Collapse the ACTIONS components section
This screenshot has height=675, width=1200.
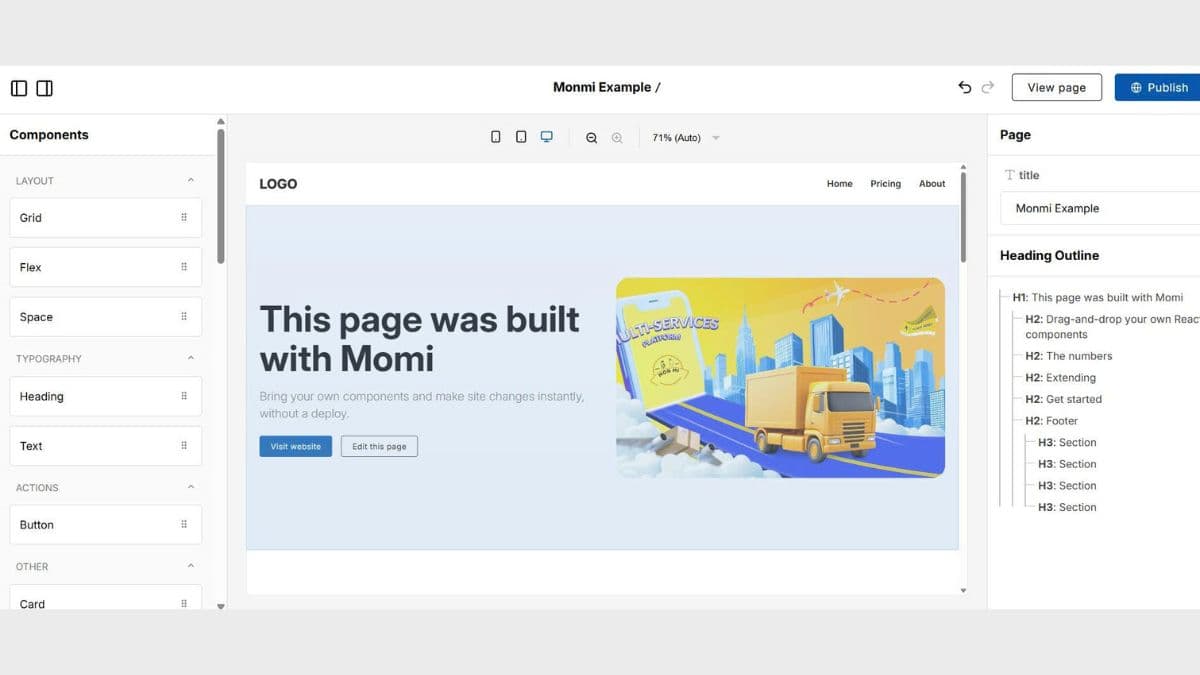coord(191,487)
